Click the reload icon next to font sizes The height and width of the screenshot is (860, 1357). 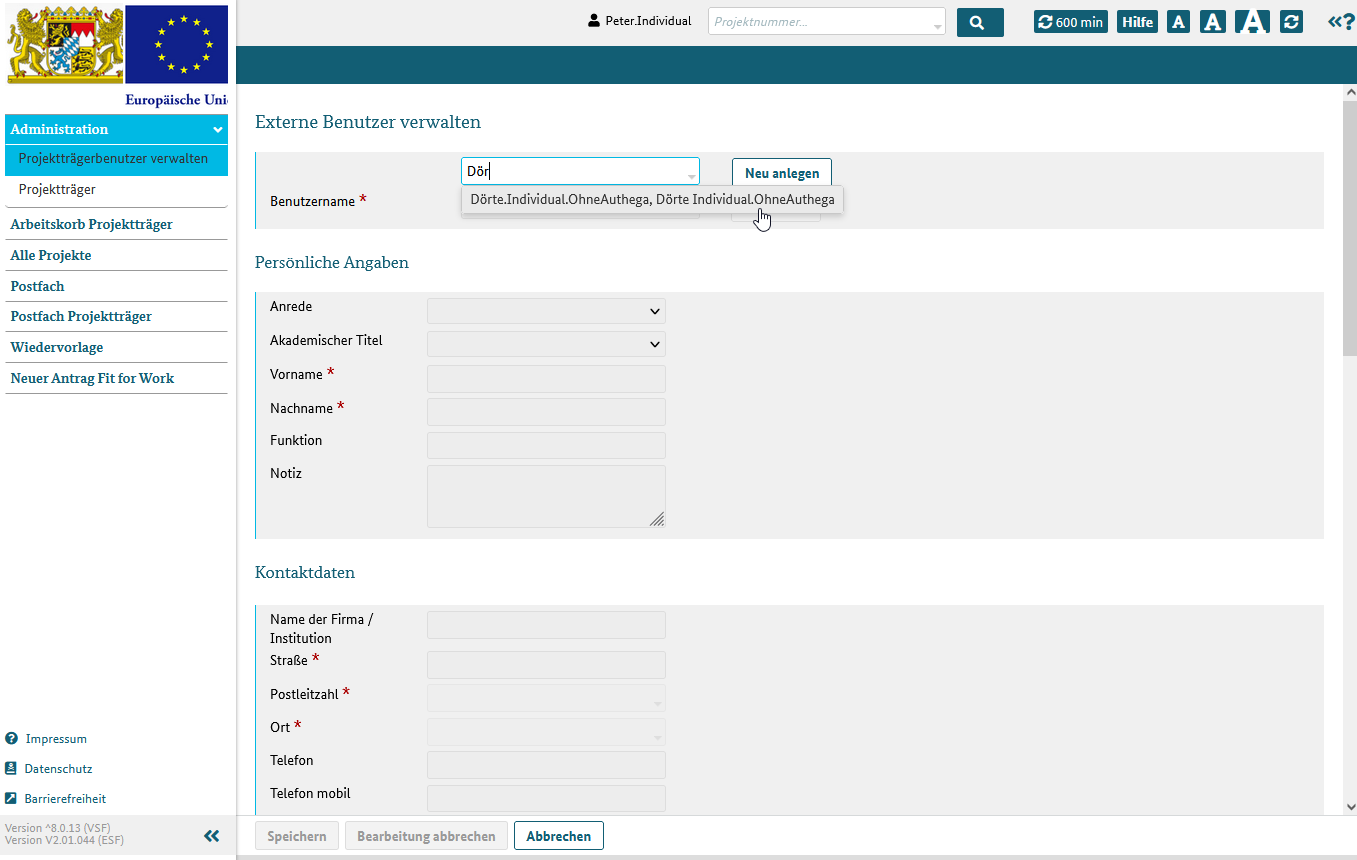1291,22
